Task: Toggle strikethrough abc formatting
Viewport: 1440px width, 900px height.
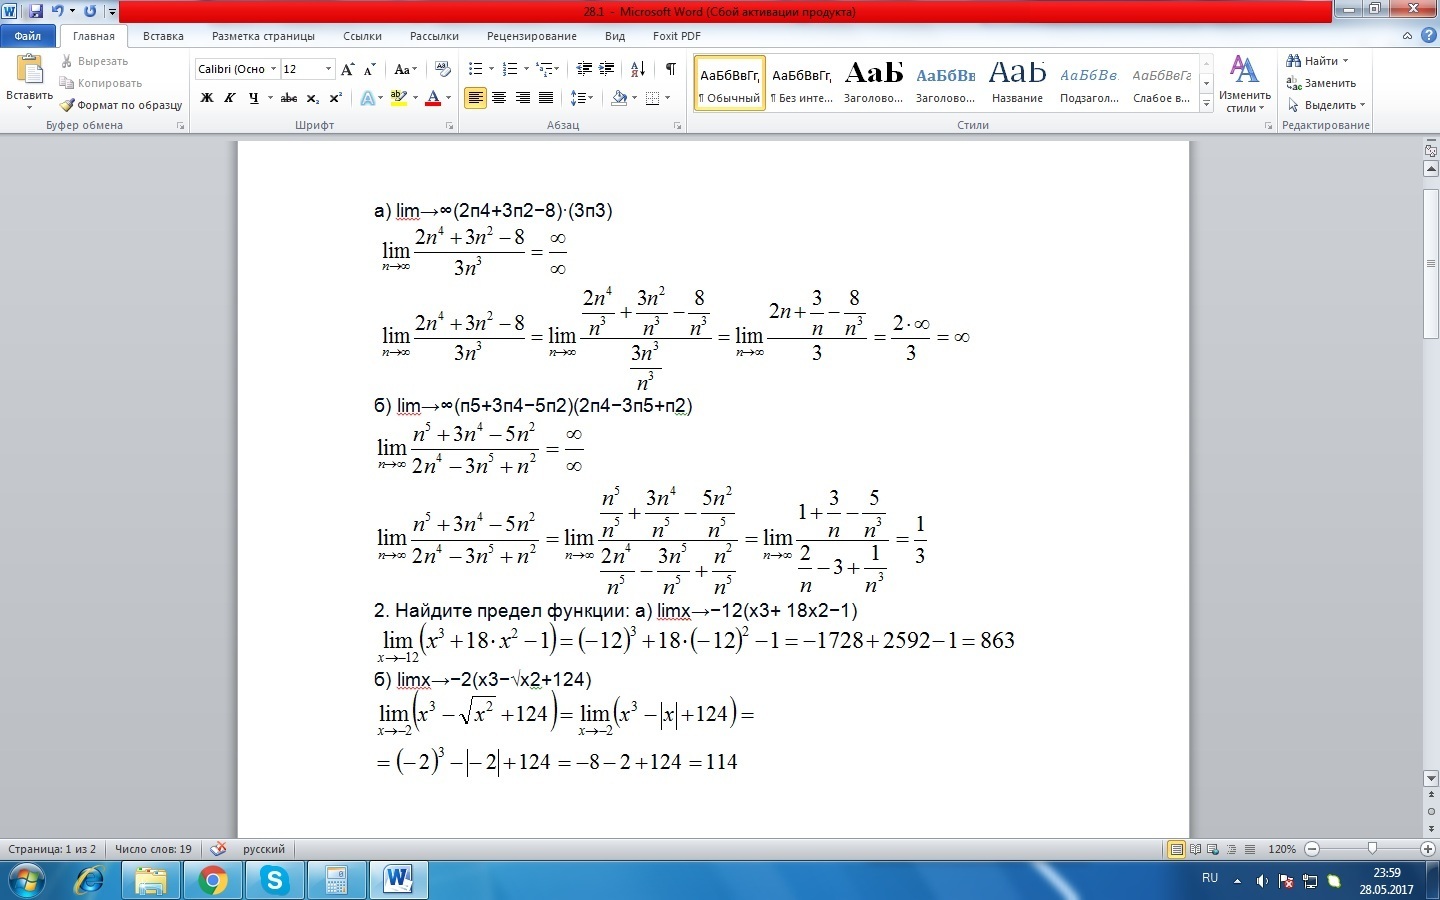Action: click(x=289, y=98)
